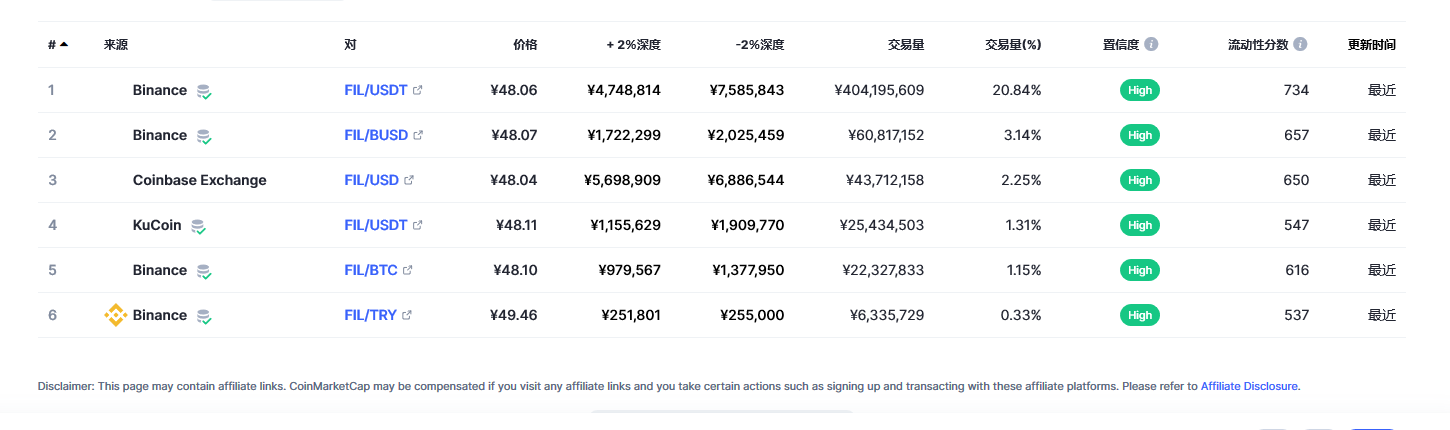Image resolution: width=1450 pixels, height=430 pixels.
Task: Click the reserve verification icon next to KuCoin
Action: coord(199,226)
